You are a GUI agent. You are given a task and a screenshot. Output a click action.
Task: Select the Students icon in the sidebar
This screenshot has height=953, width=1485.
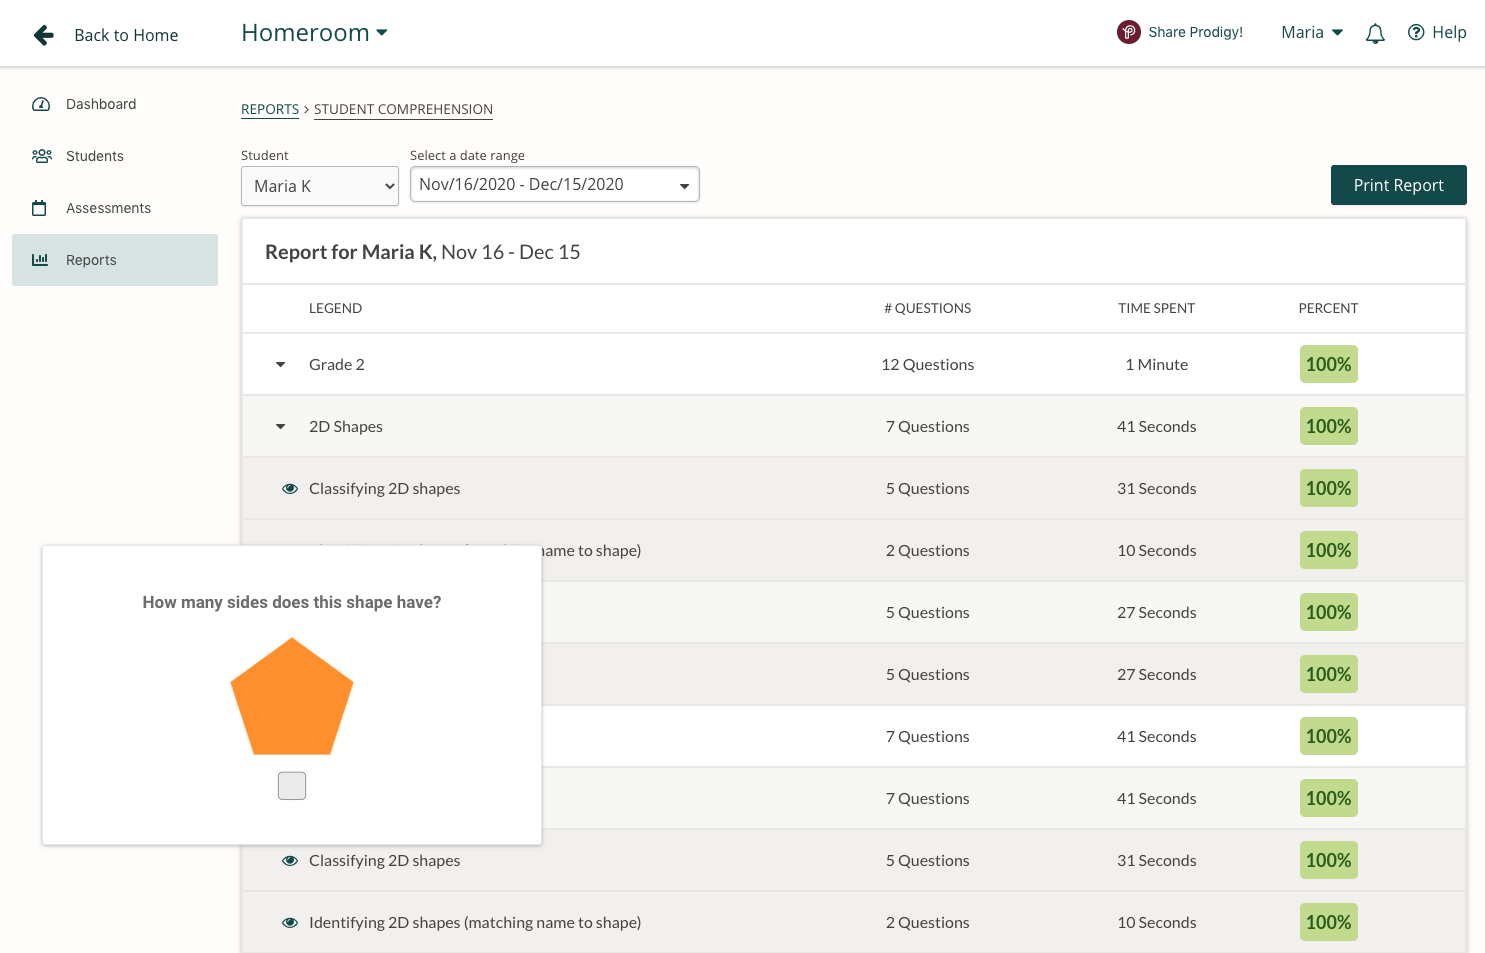point(41,156)
